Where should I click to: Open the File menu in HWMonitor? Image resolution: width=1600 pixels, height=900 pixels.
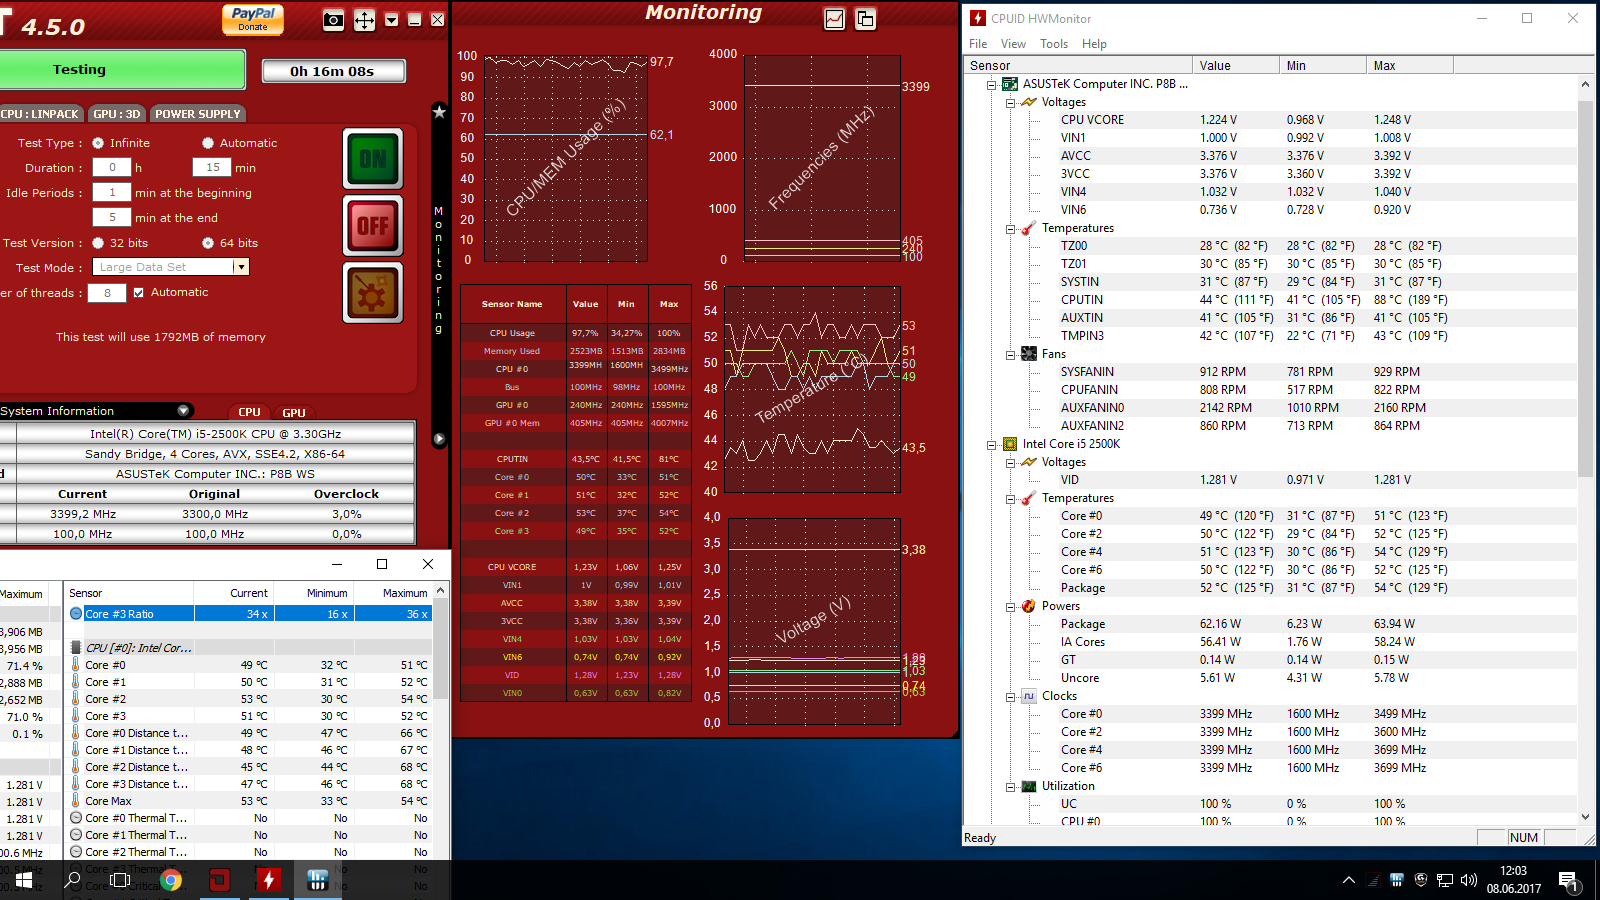tap(978, 44)
